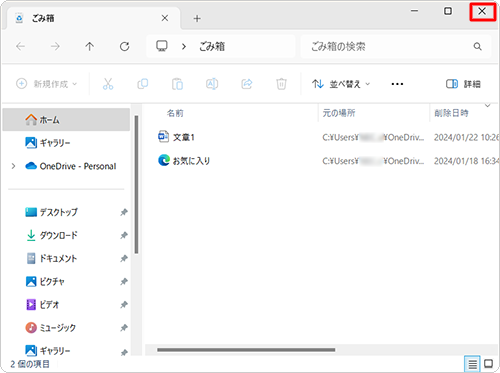Go up one folder level
500x373 pixels.
click(89, 46)
